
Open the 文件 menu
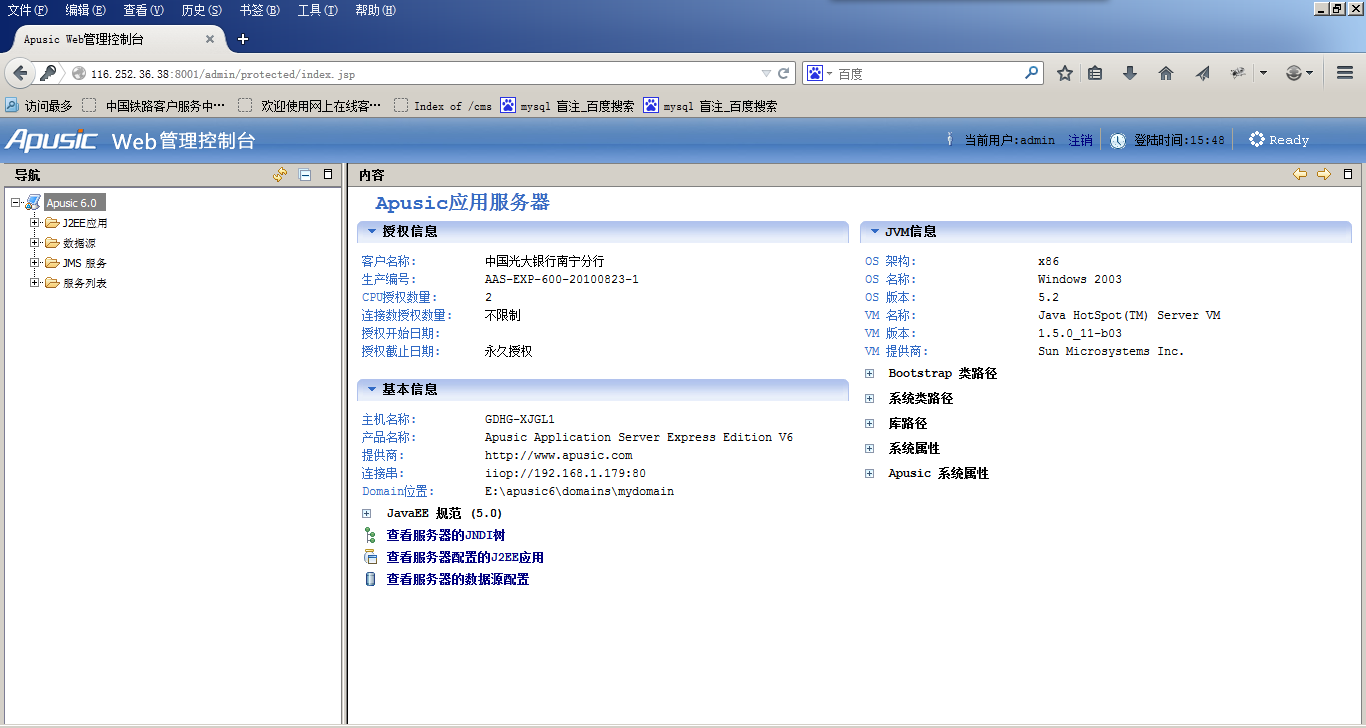(x=27, y=10)
